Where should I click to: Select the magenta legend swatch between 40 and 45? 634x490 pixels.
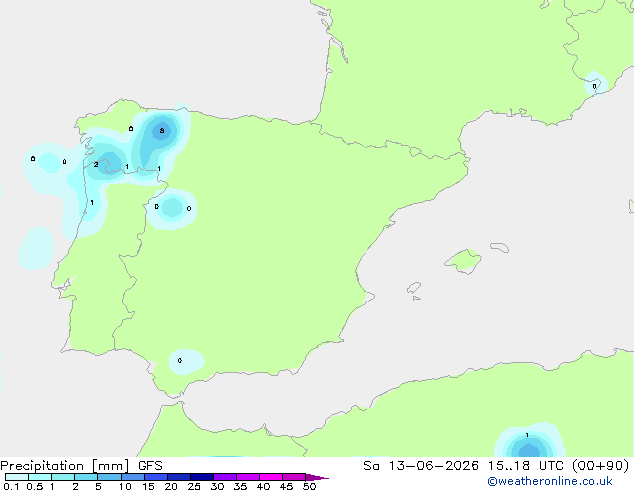click(271, 477)
